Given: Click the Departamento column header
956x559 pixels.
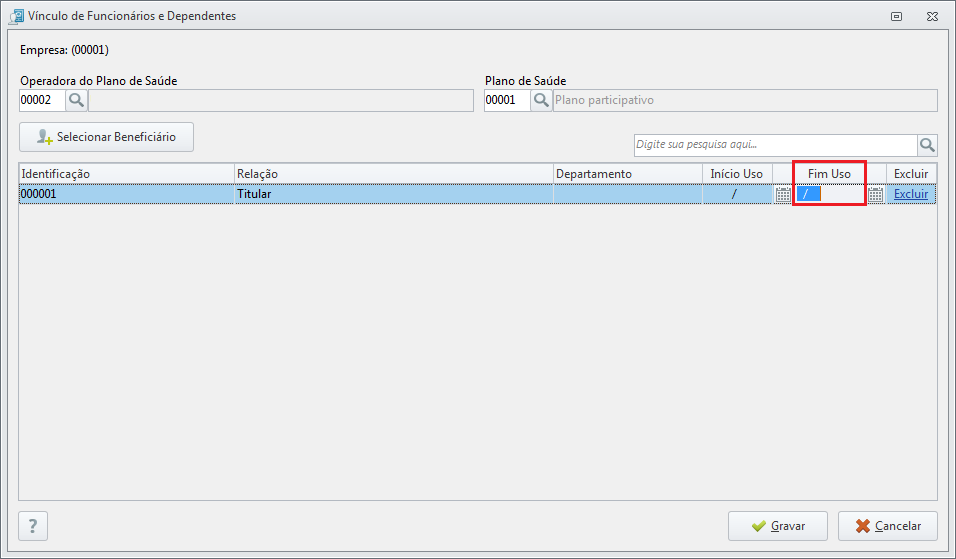Looking at the screenshot, I should click(x=628, y=174).
